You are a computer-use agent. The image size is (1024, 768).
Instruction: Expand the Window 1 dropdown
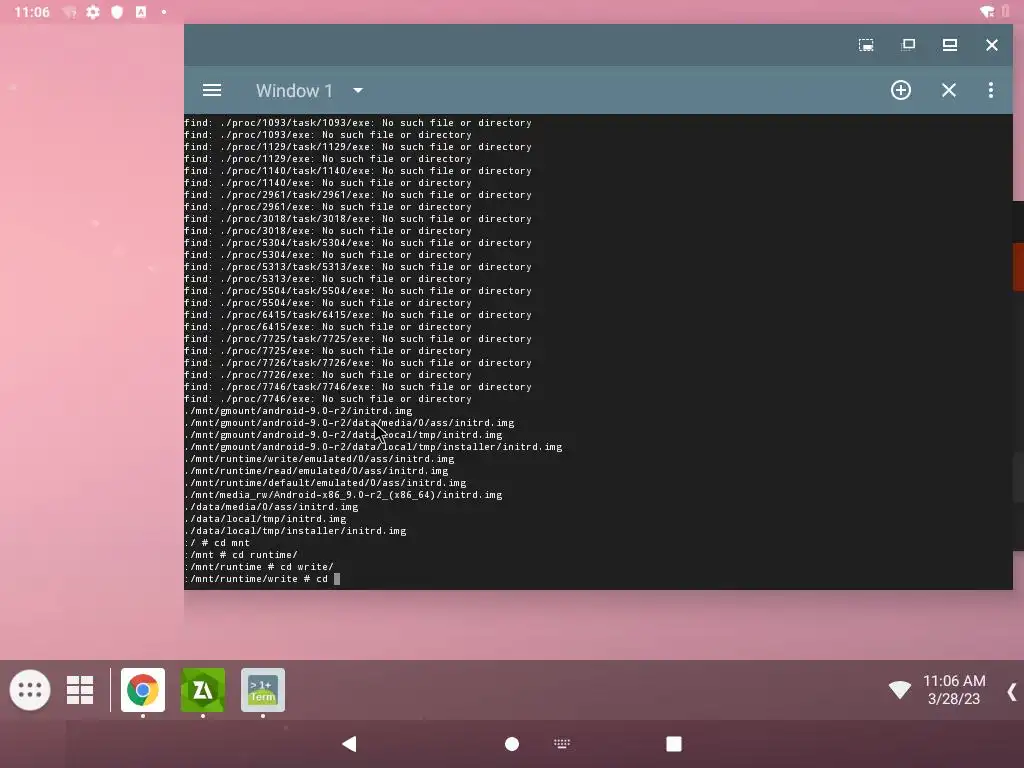pos(358,90)
